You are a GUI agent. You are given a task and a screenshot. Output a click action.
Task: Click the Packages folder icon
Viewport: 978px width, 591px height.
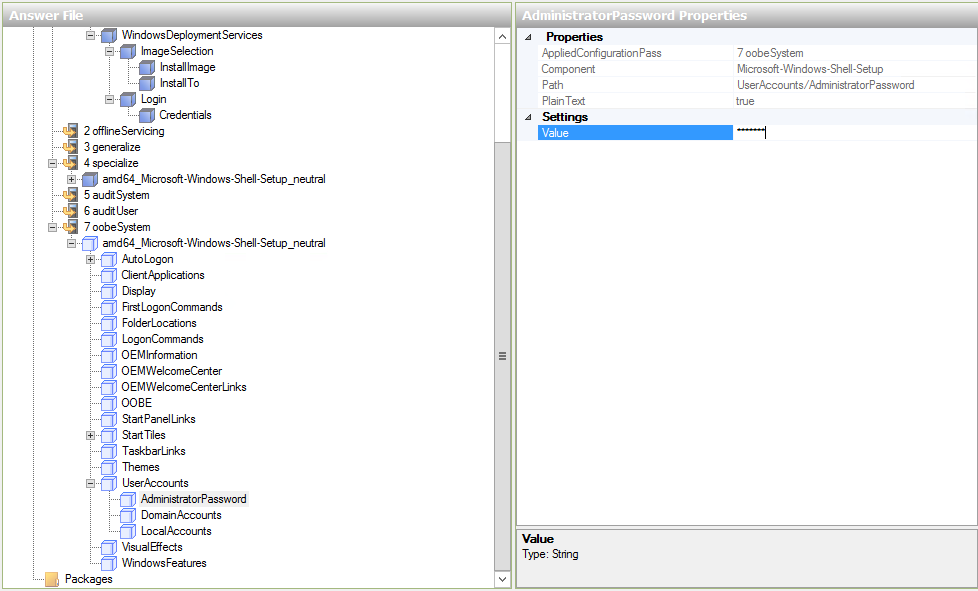(52, 579)
